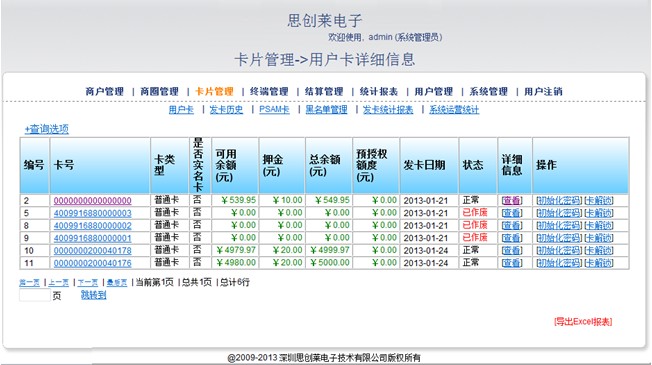
Task: Click 初始化密码 for card 4009916880000003
Action: (x=559, y=213)
